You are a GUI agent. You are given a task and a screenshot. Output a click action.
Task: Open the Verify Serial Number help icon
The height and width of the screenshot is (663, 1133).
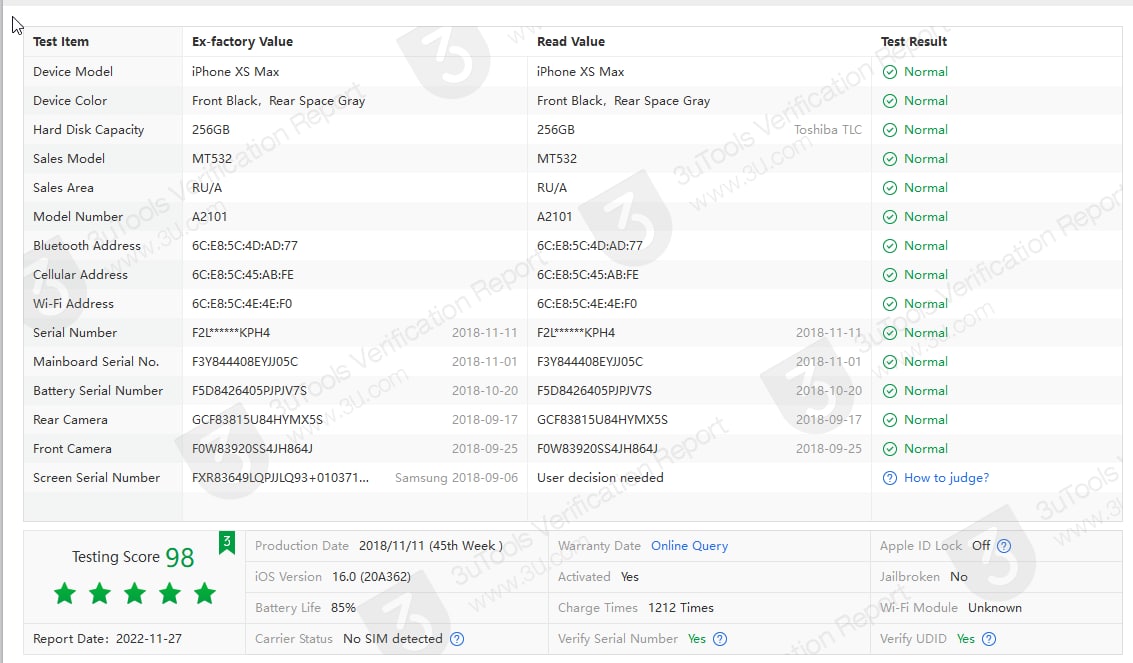click(720, 639)
